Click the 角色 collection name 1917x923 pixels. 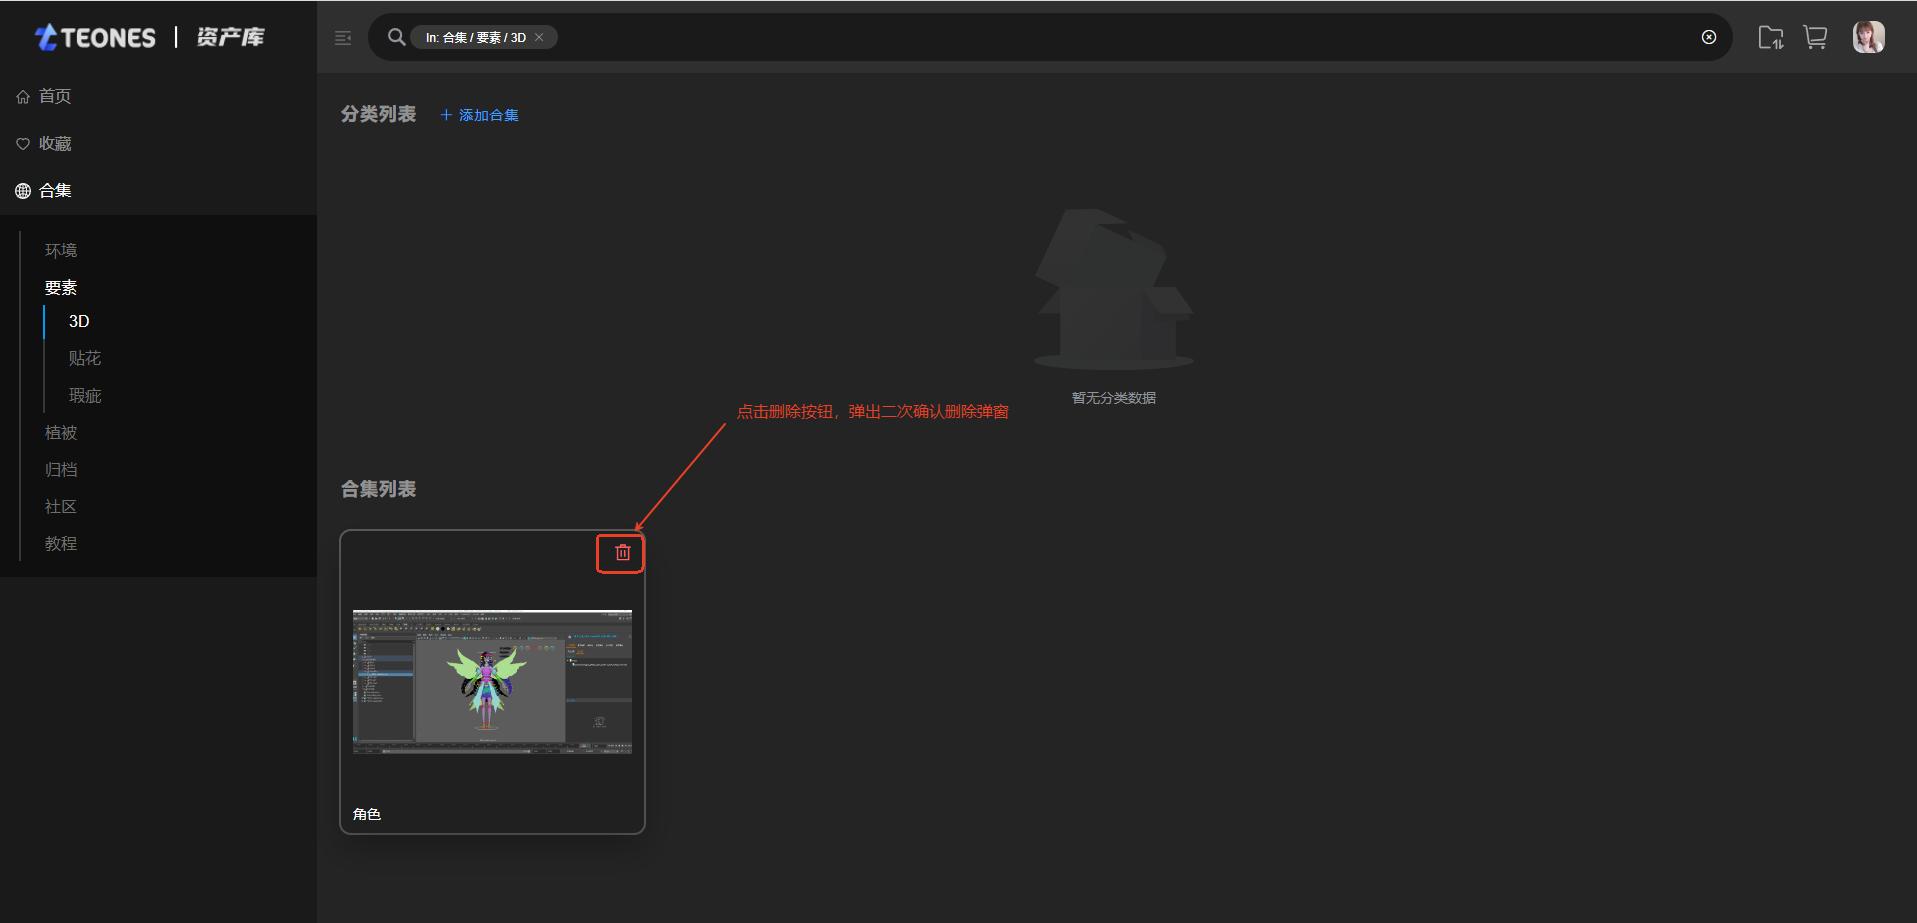point(367,814)
